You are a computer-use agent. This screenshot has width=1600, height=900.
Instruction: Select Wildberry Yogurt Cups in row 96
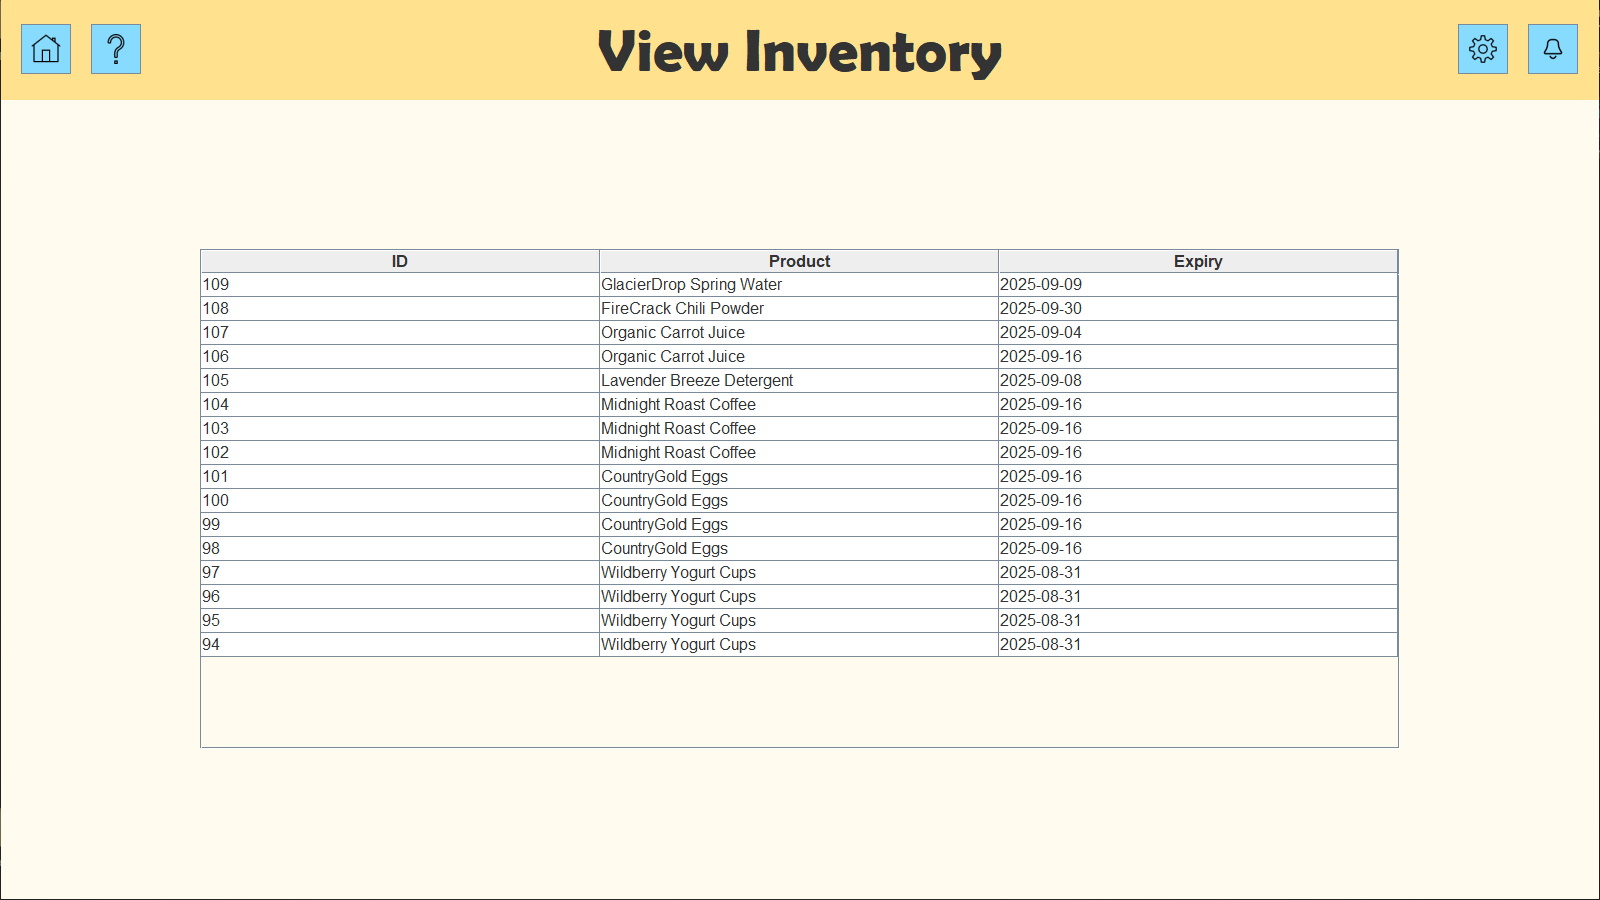799,597
